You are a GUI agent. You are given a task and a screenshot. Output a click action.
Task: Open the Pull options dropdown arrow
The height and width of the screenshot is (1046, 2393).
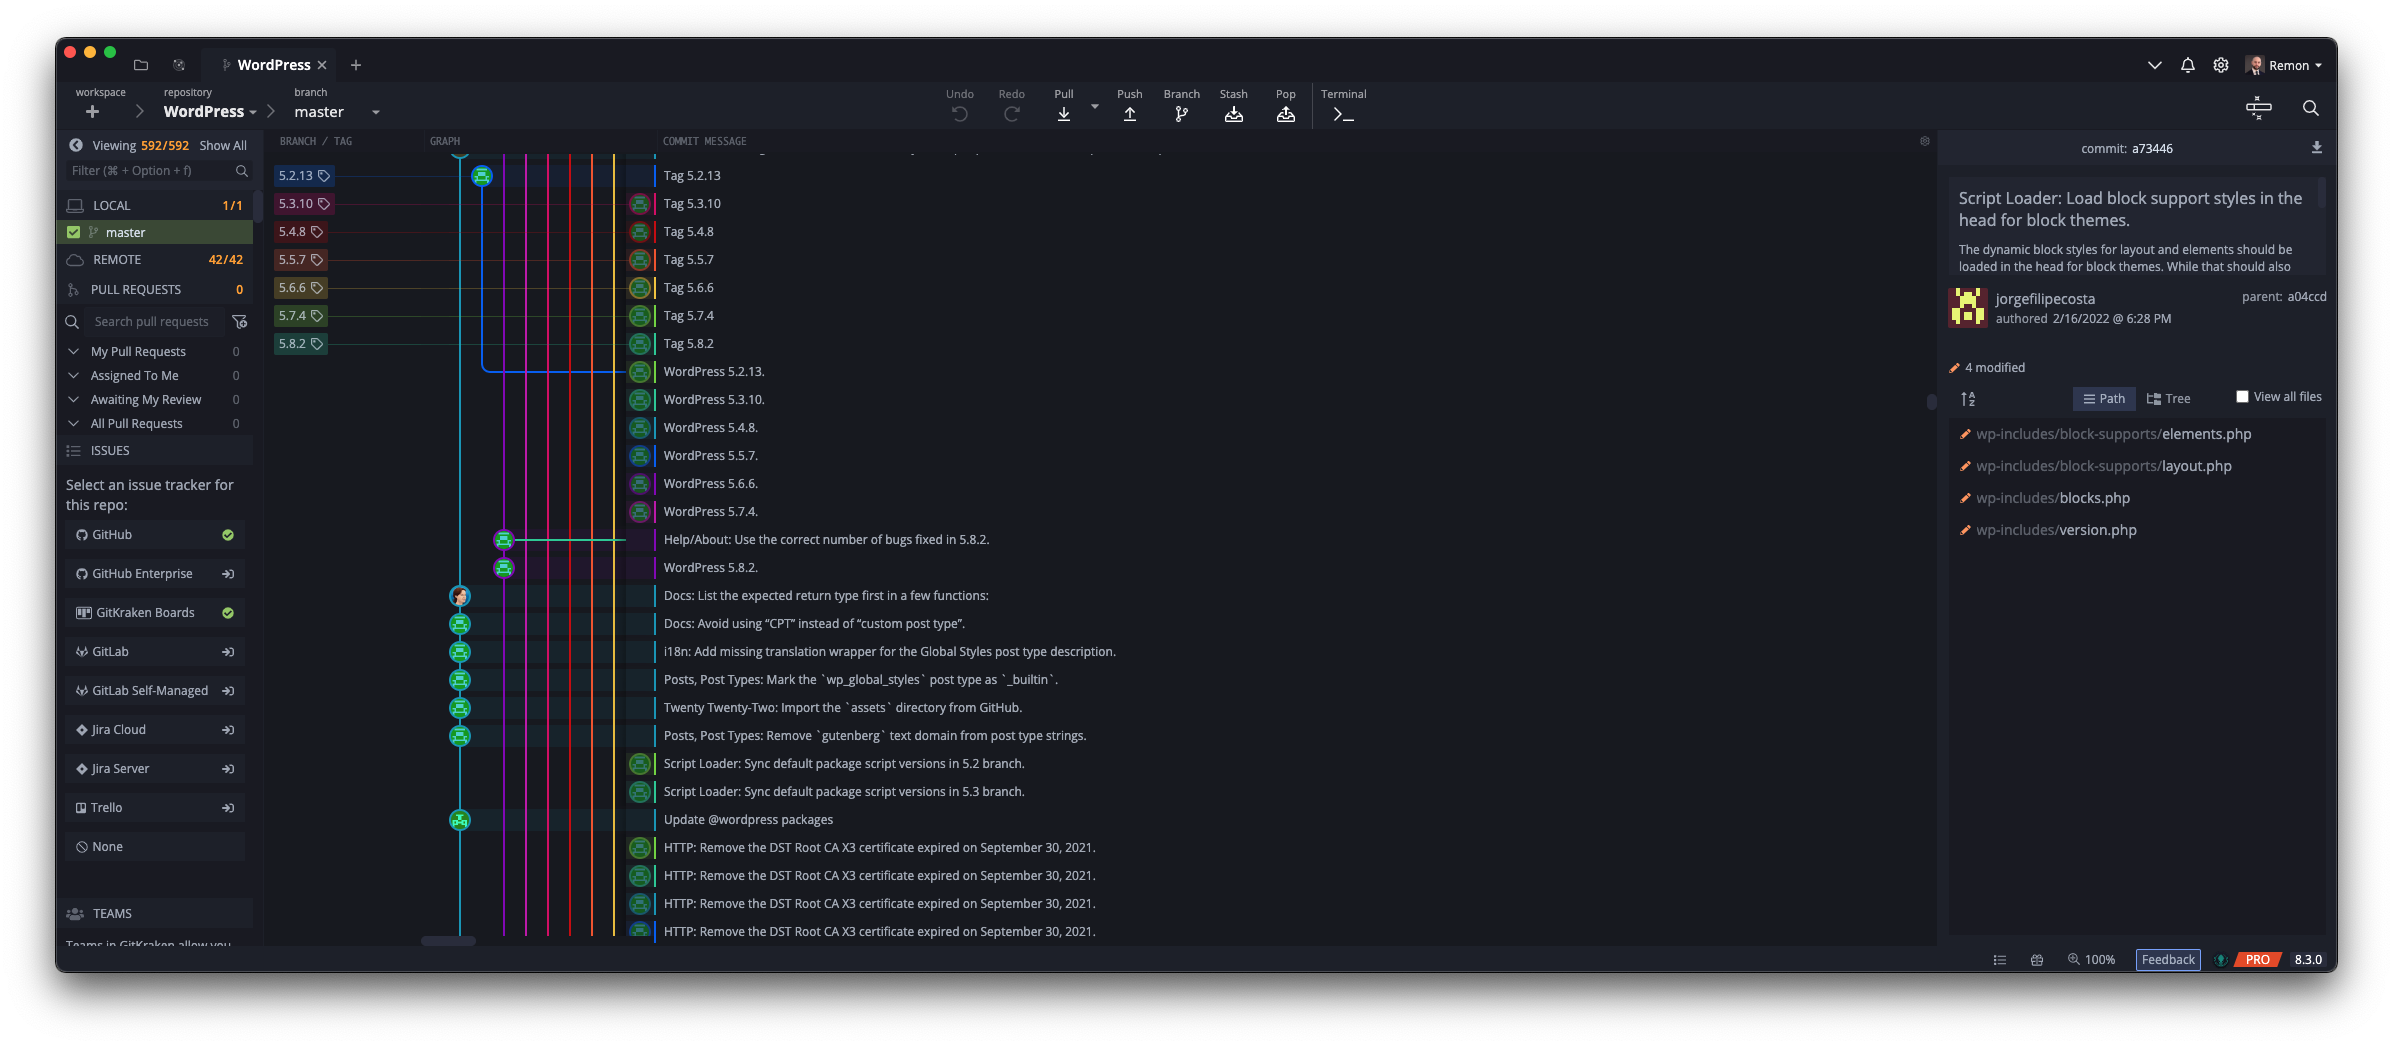pos(1094,106)
